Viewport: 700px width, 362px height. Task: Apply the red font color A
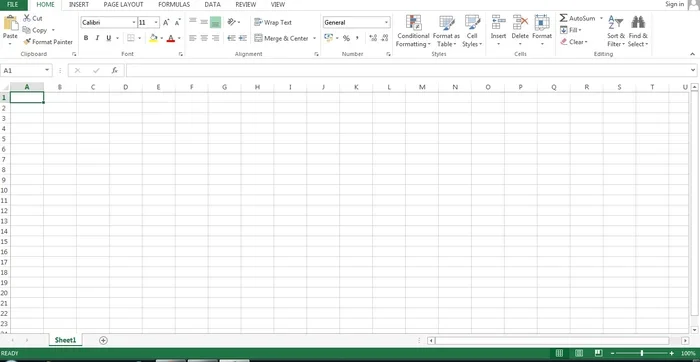coord(171,38)
